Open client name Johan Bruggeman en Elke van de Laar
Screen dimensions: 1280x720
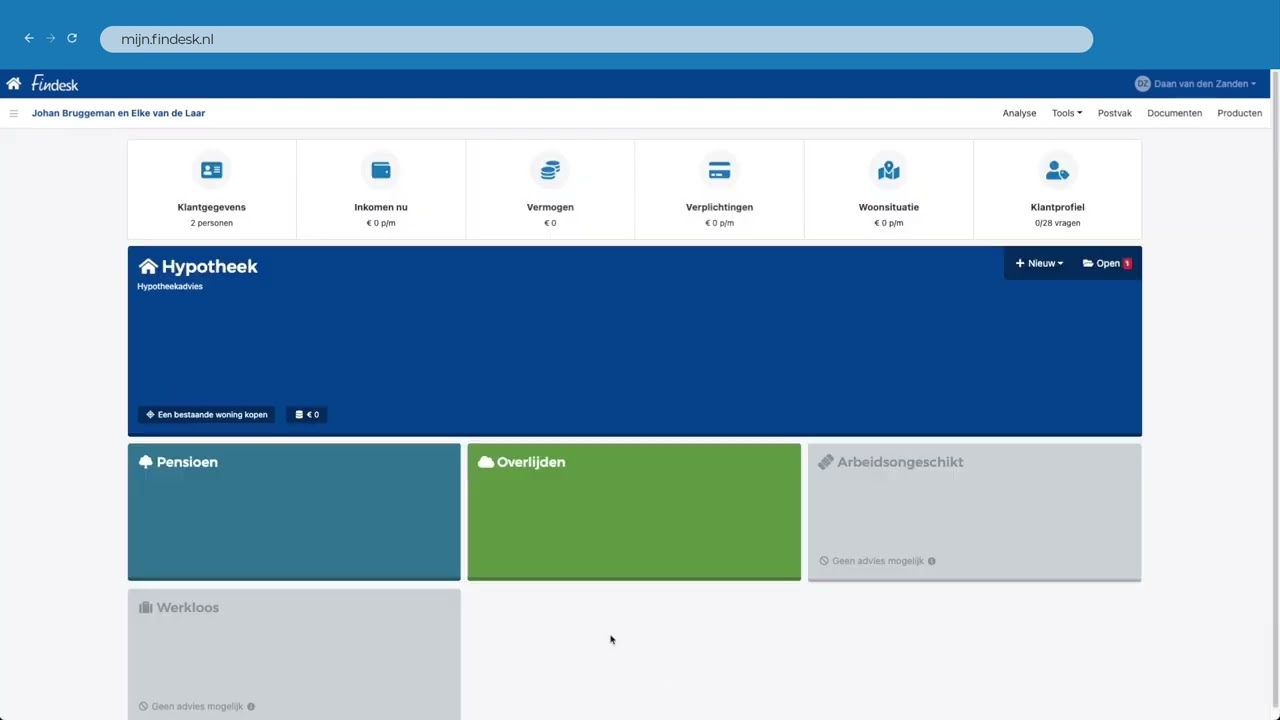(118, 113)
